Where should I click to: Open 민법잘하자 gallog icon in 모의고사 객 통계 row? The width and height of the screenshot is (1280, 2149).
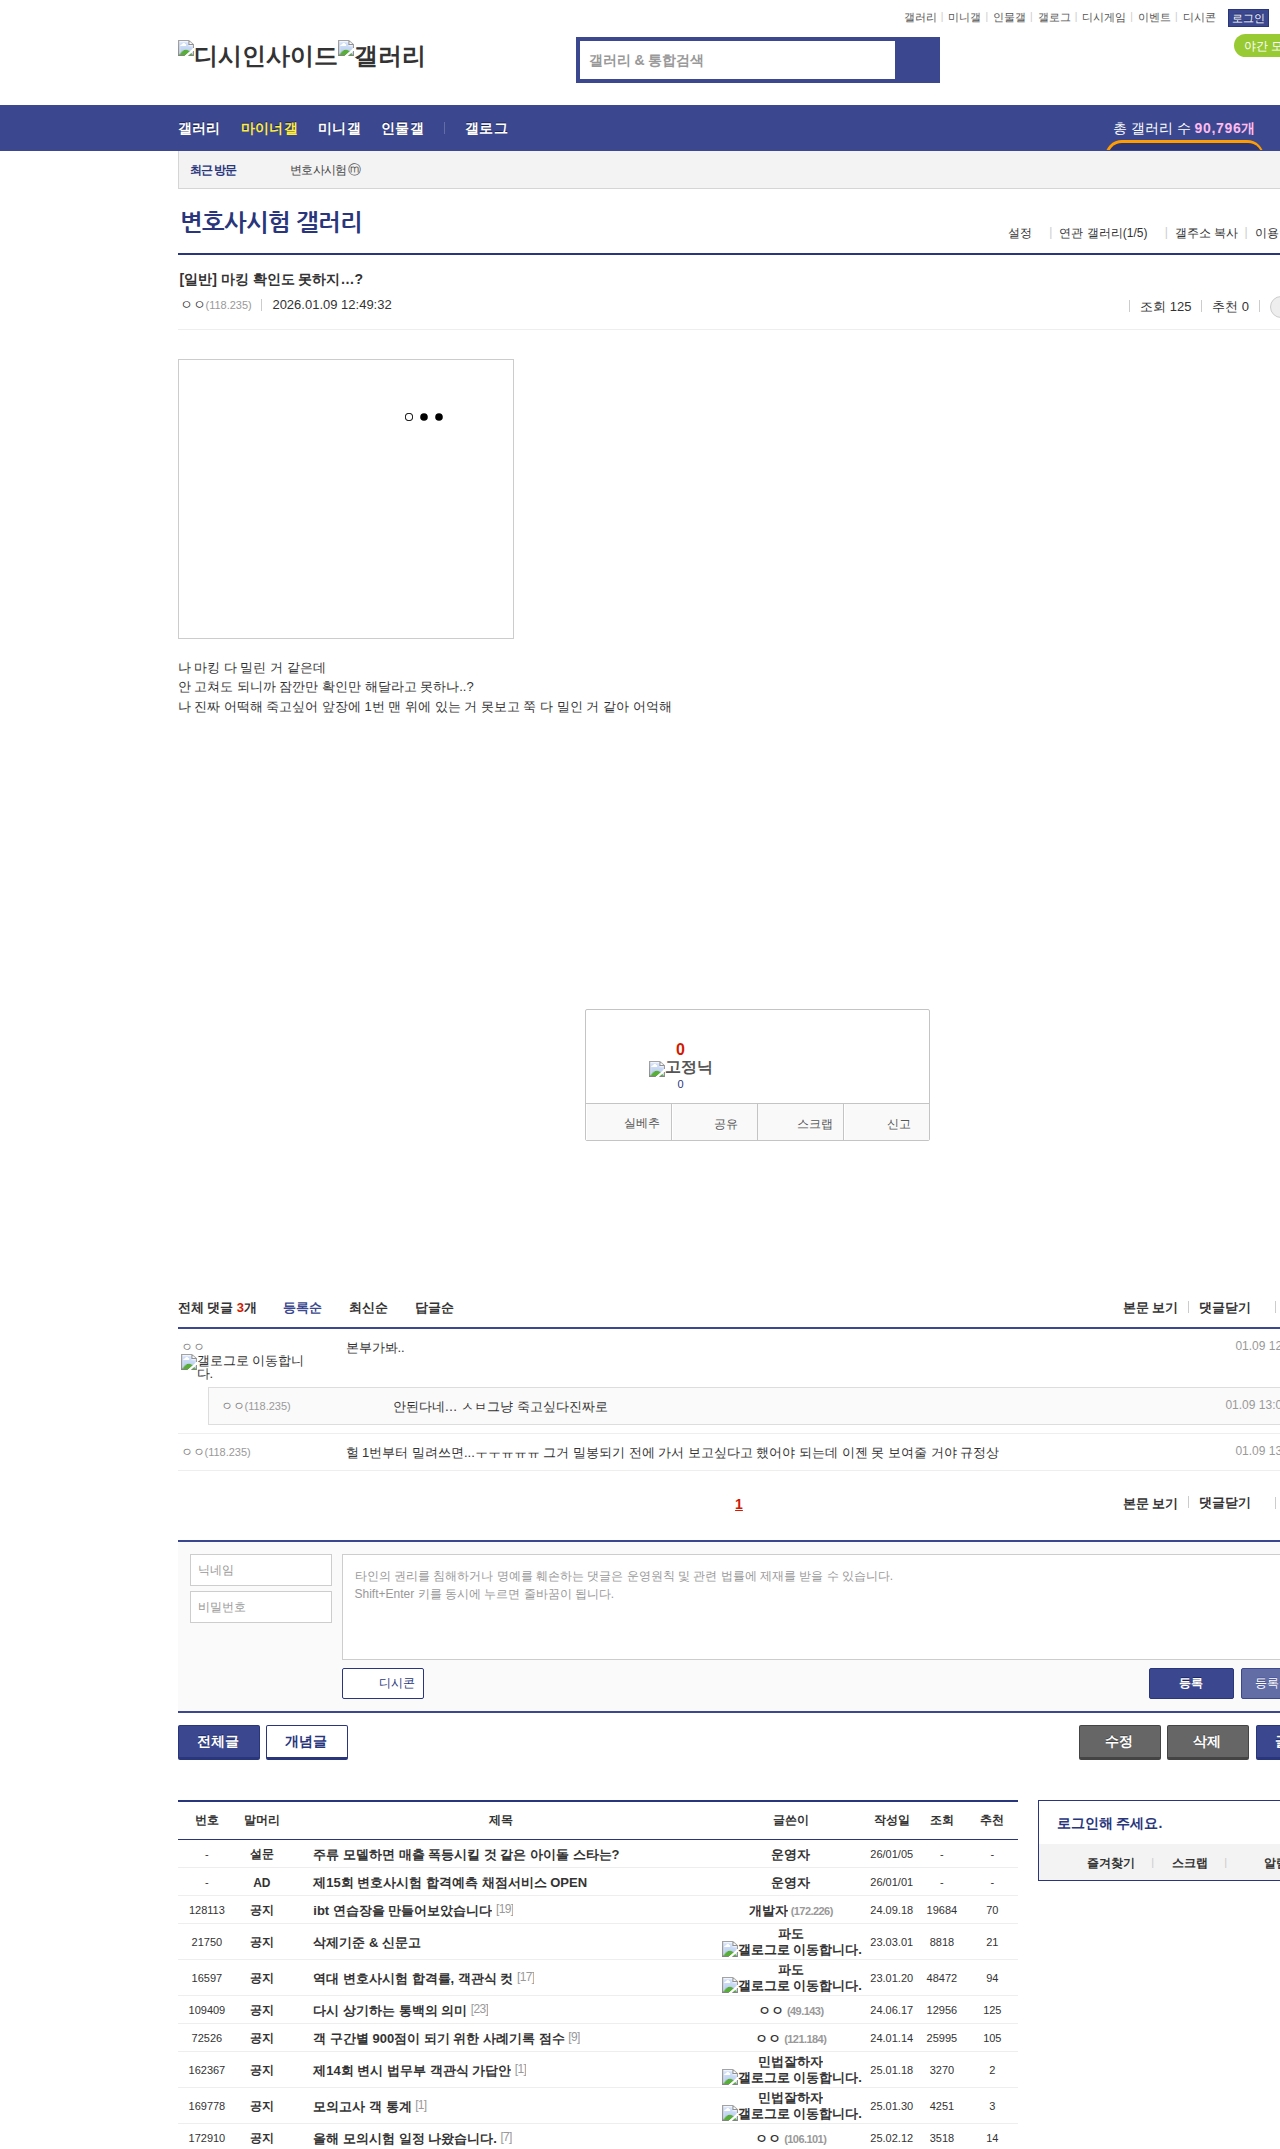[x=791, y=2114]
